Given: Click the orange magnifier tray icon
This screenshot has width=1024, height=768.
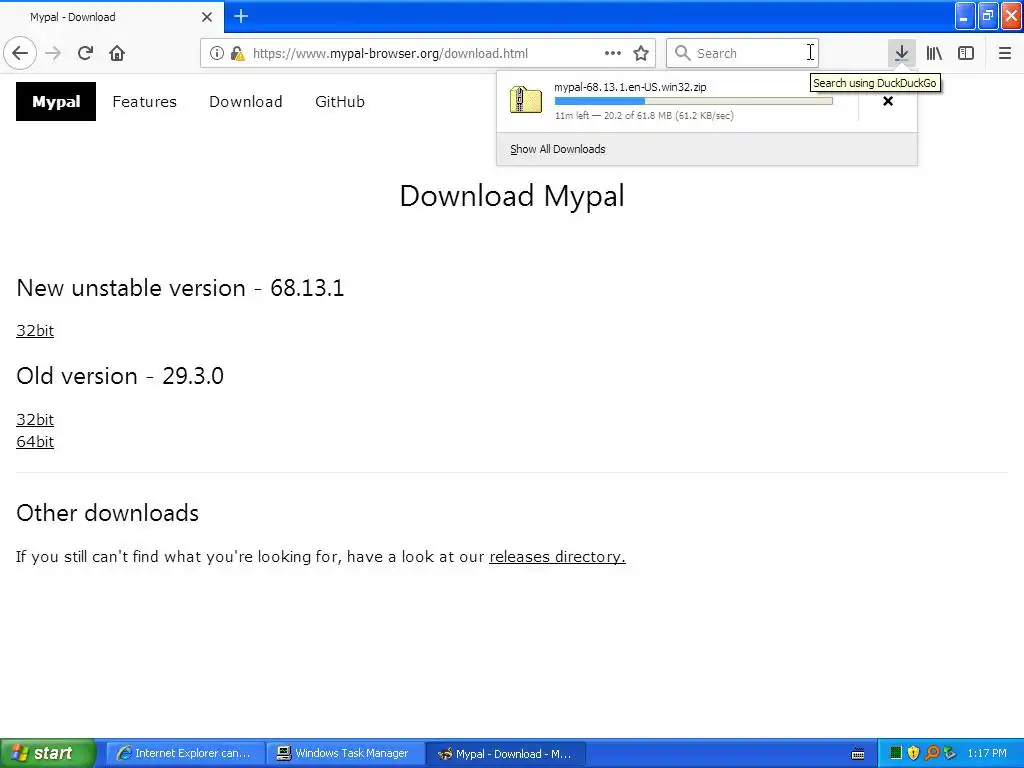Looking at the screenshot, I should [x=931, y=753].
